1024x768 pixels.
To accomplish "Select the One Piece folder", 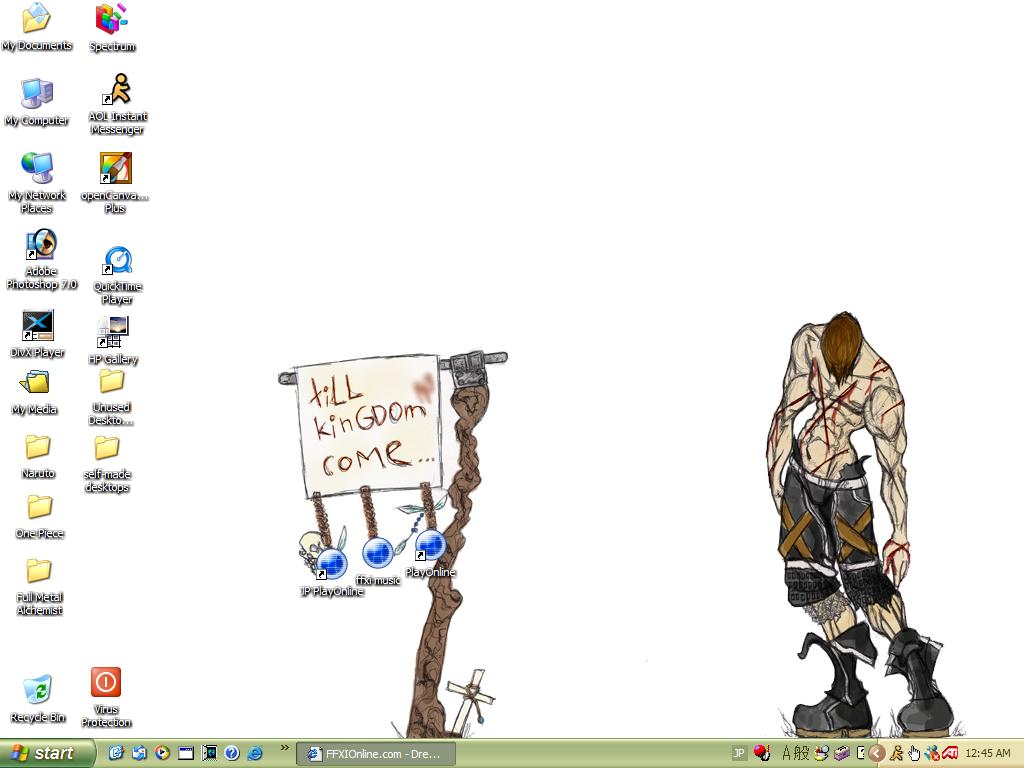I will (39, 517).
